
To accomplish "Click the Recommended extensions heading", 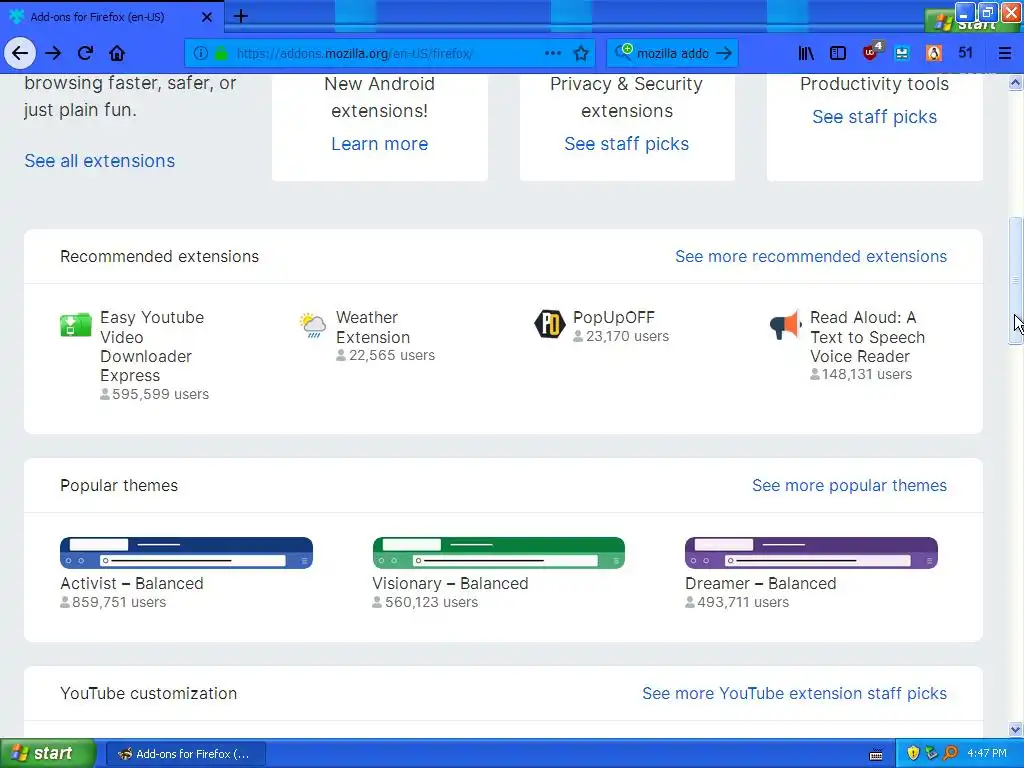I will pos(159,256).
